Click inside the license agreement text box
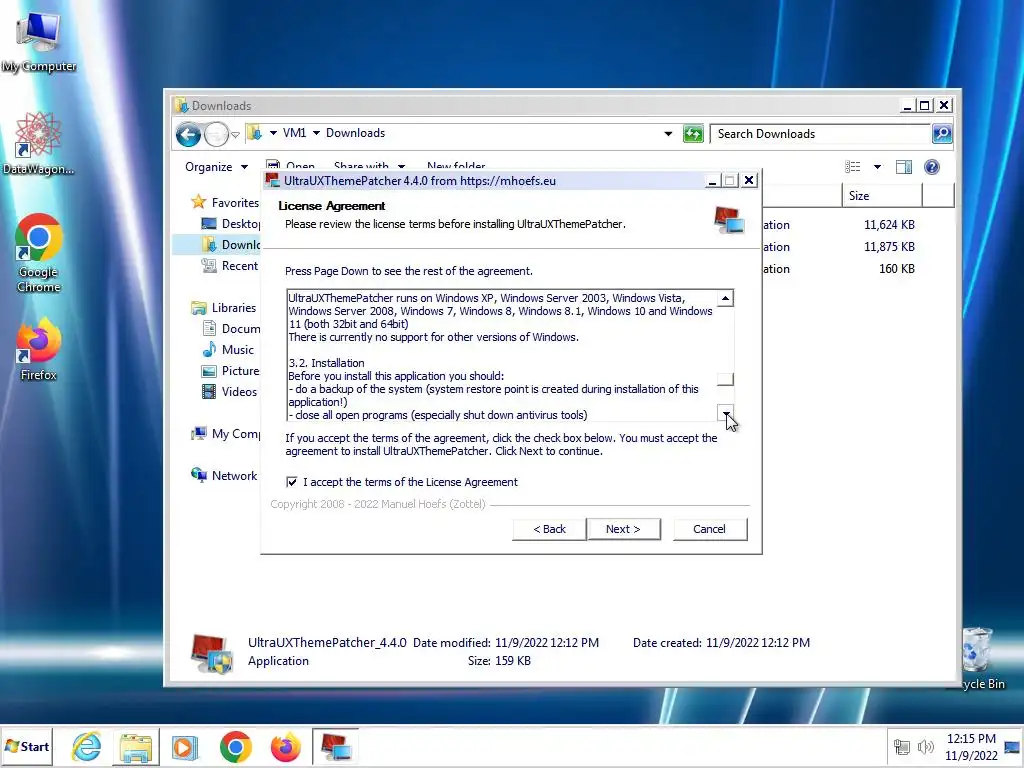Image resolution: width=1024 pixels, height=768 pixels. [x=502, y=356]
